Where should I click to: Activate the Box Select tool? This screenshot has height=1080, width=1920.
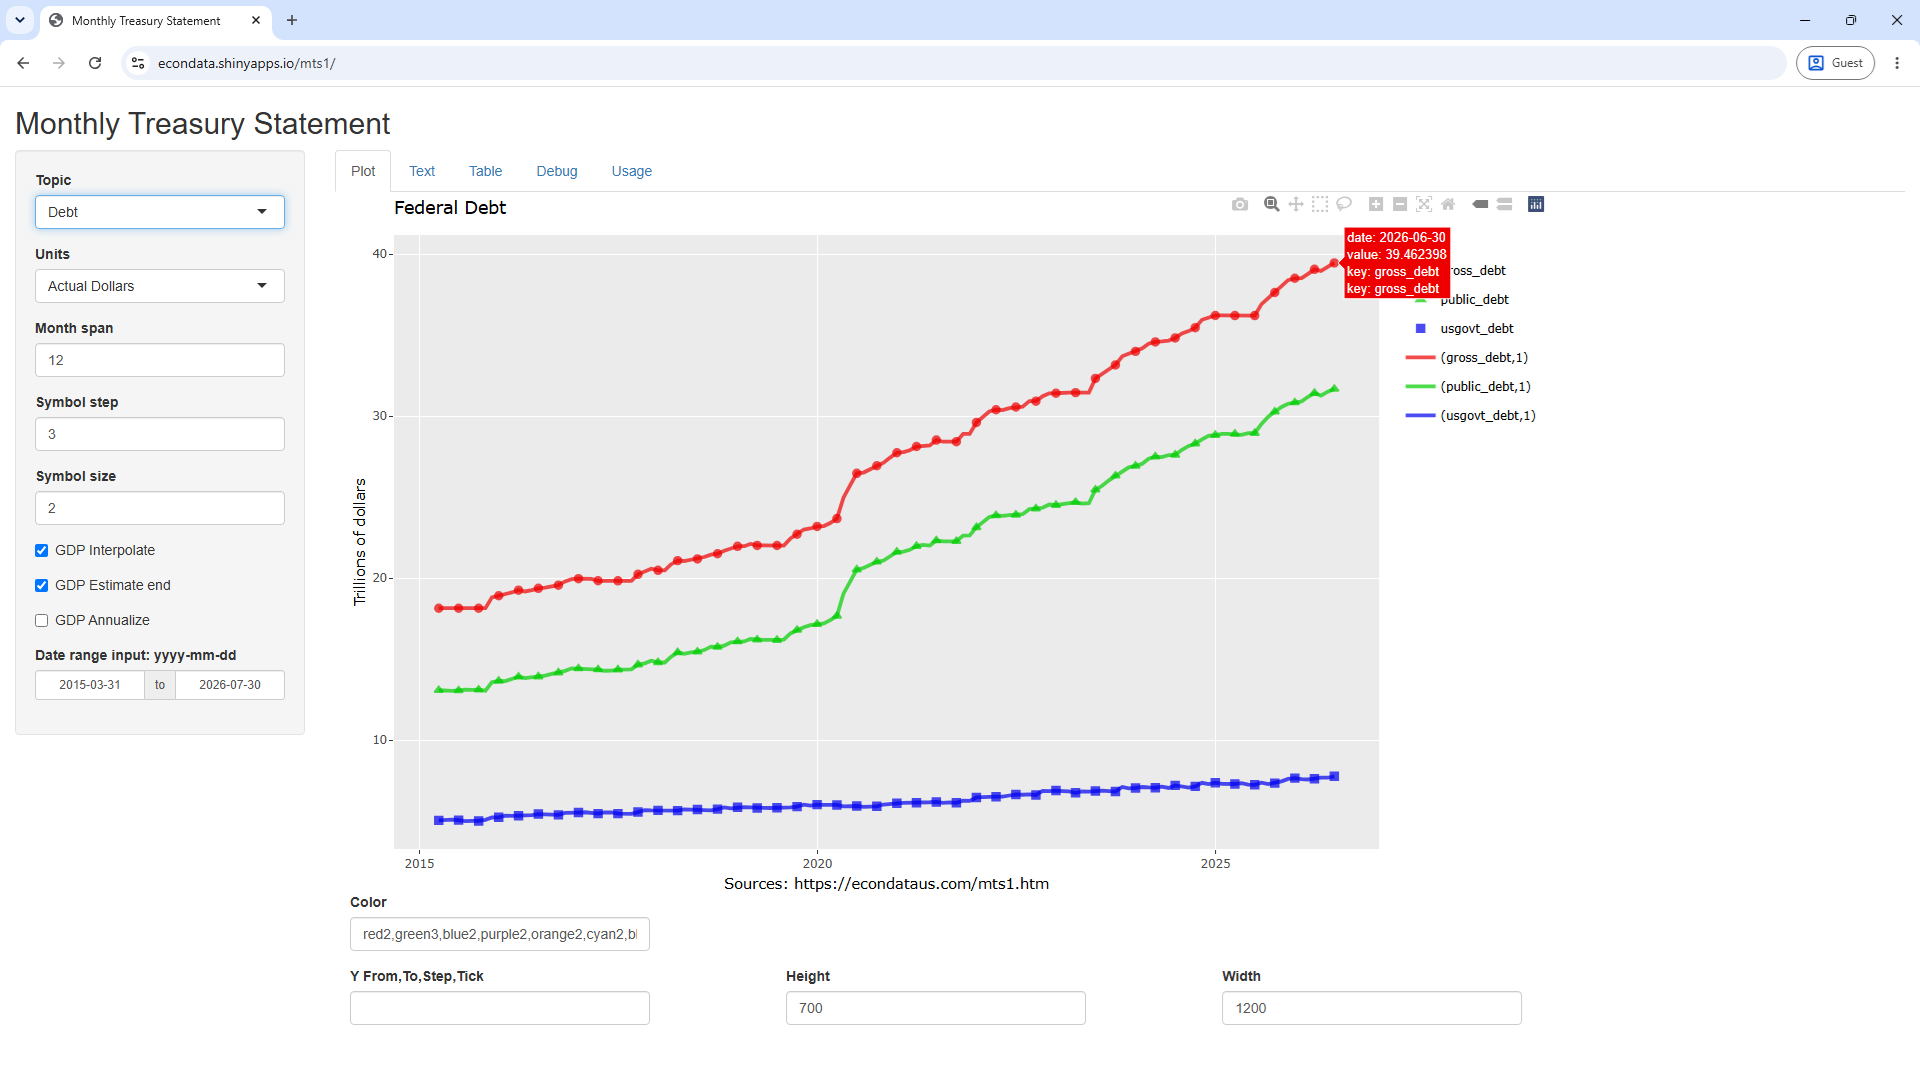pyautogui.click(x=1320, y=204)
